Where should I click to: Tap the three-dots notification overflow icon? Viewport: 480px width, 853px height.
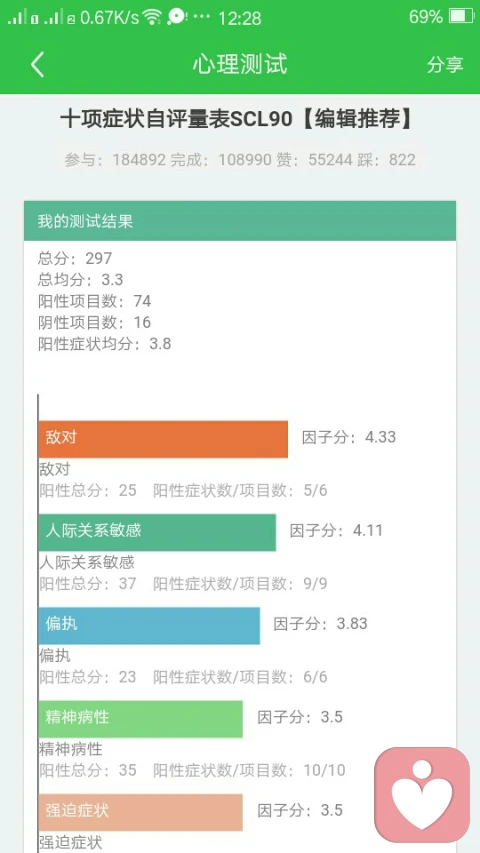coord(201,16)
